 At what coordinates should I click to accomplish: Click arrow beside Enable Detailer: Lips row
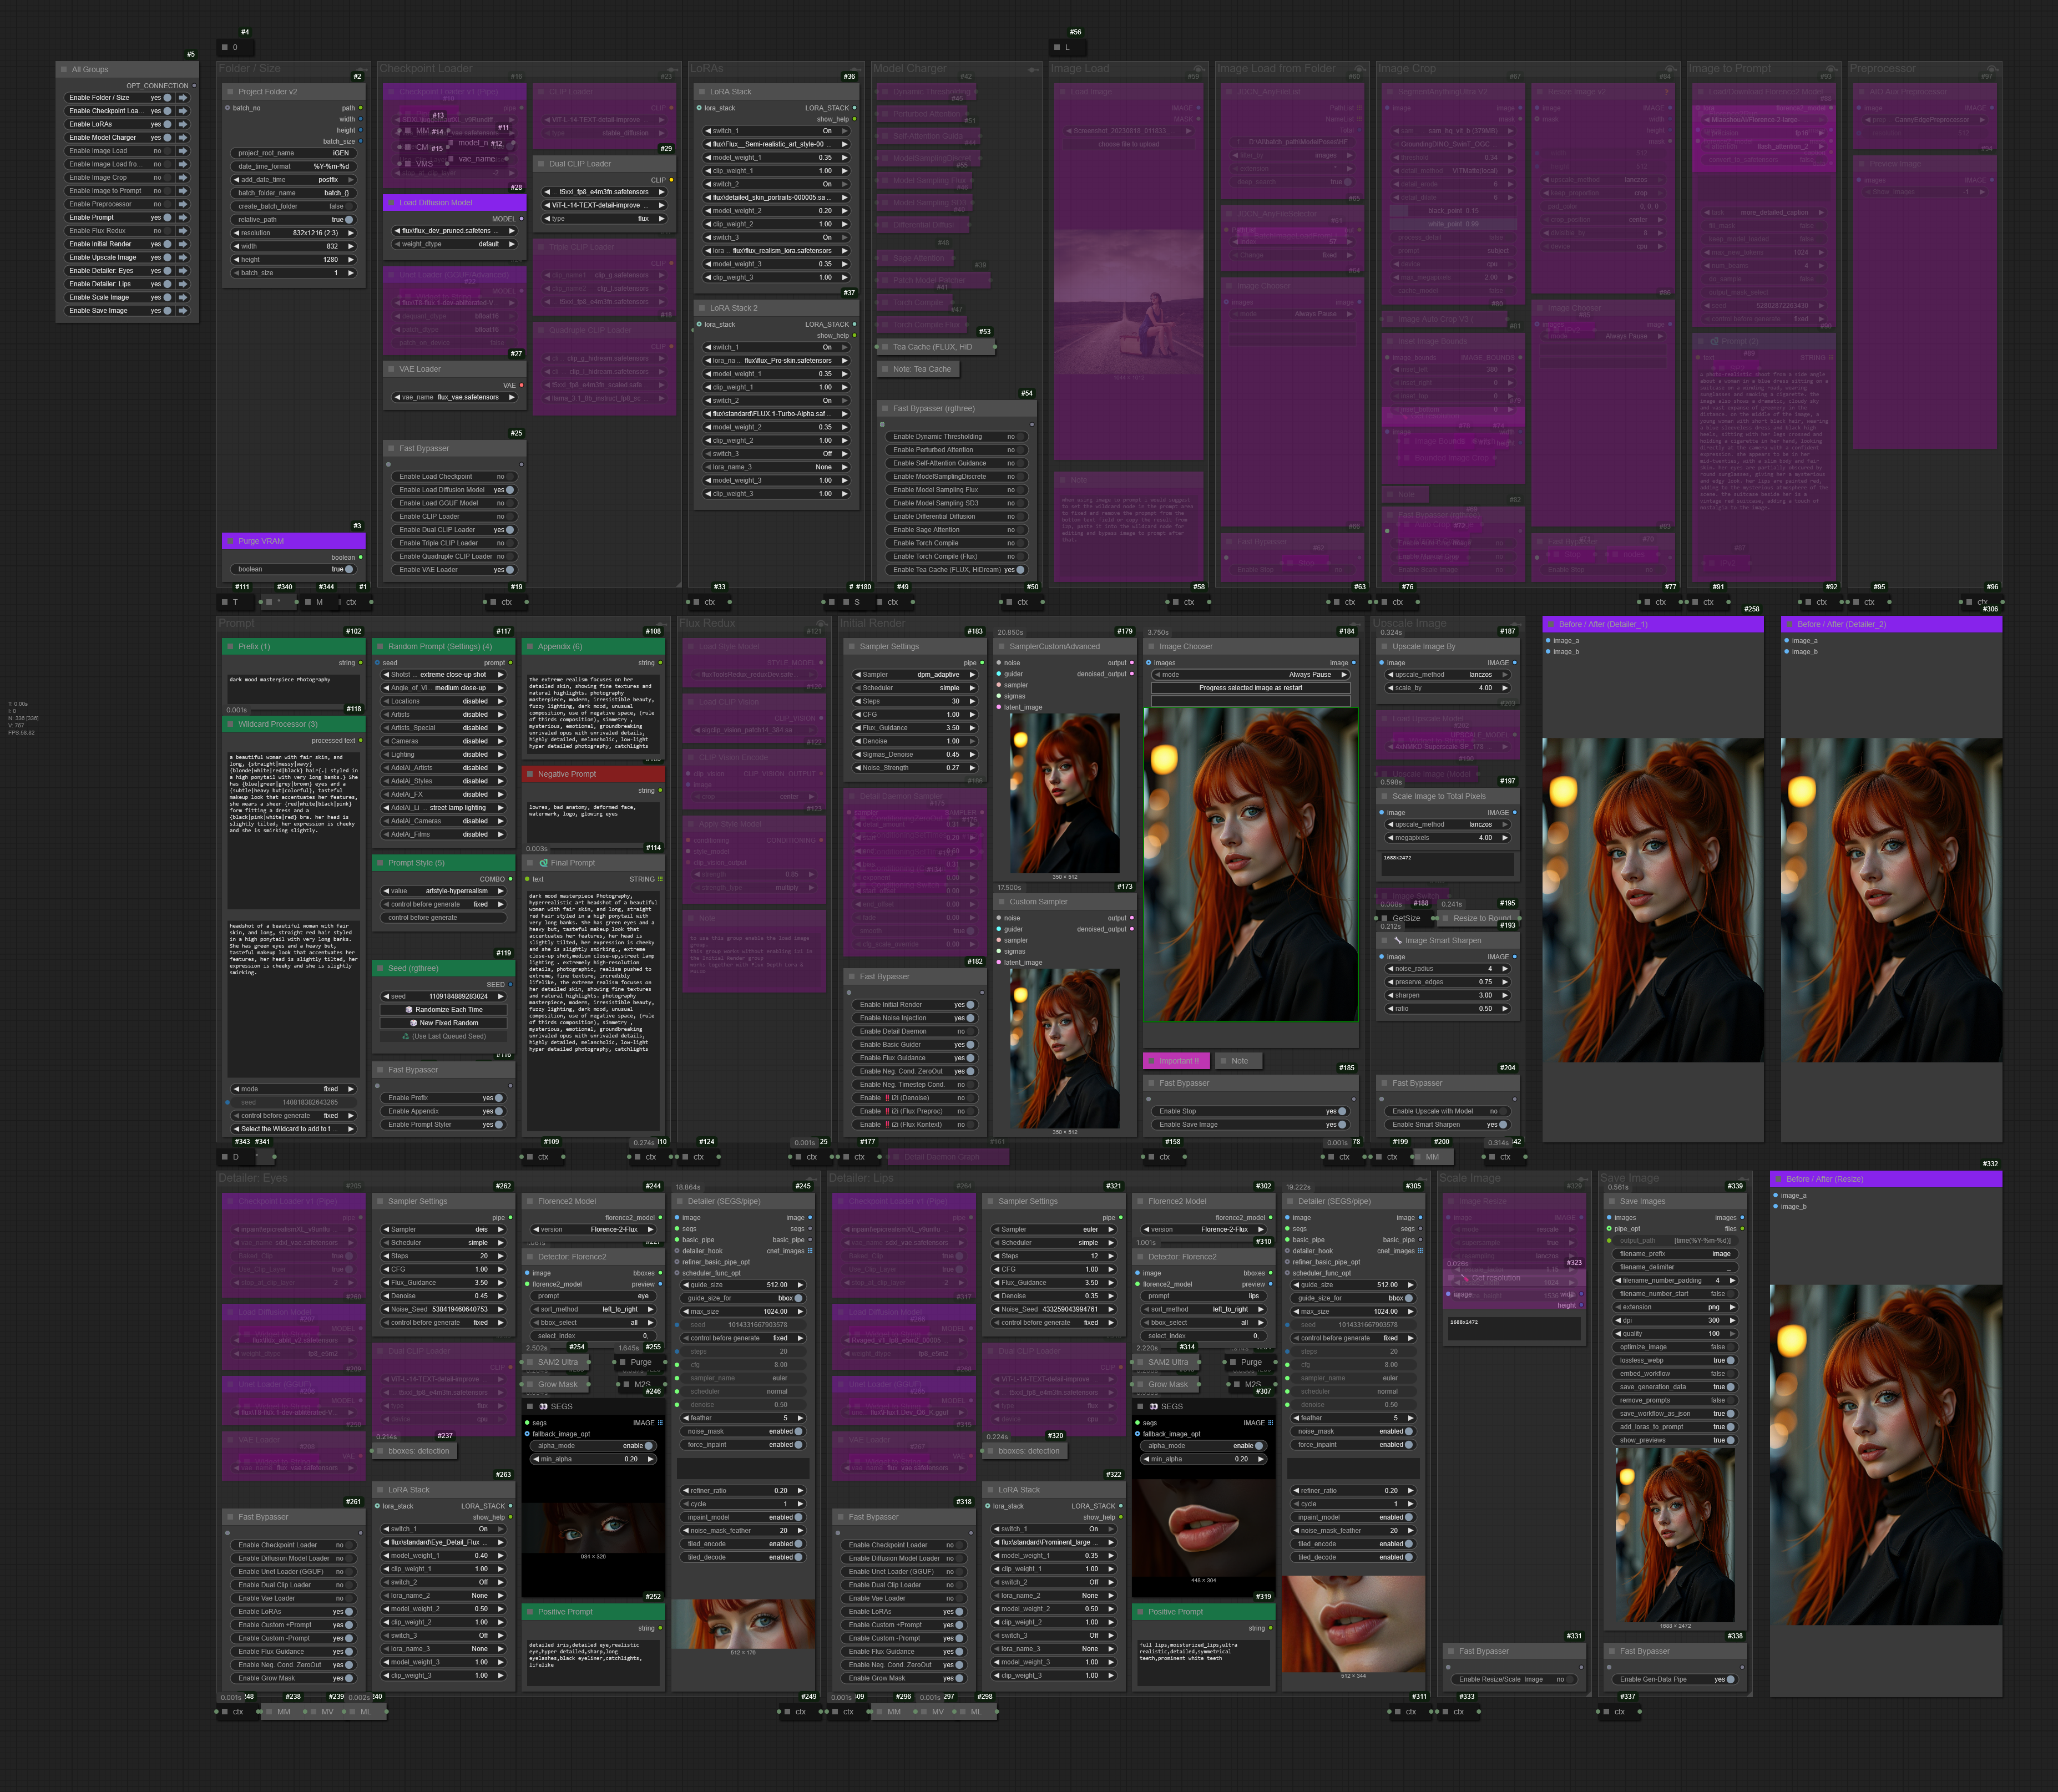tap(183, 284)
